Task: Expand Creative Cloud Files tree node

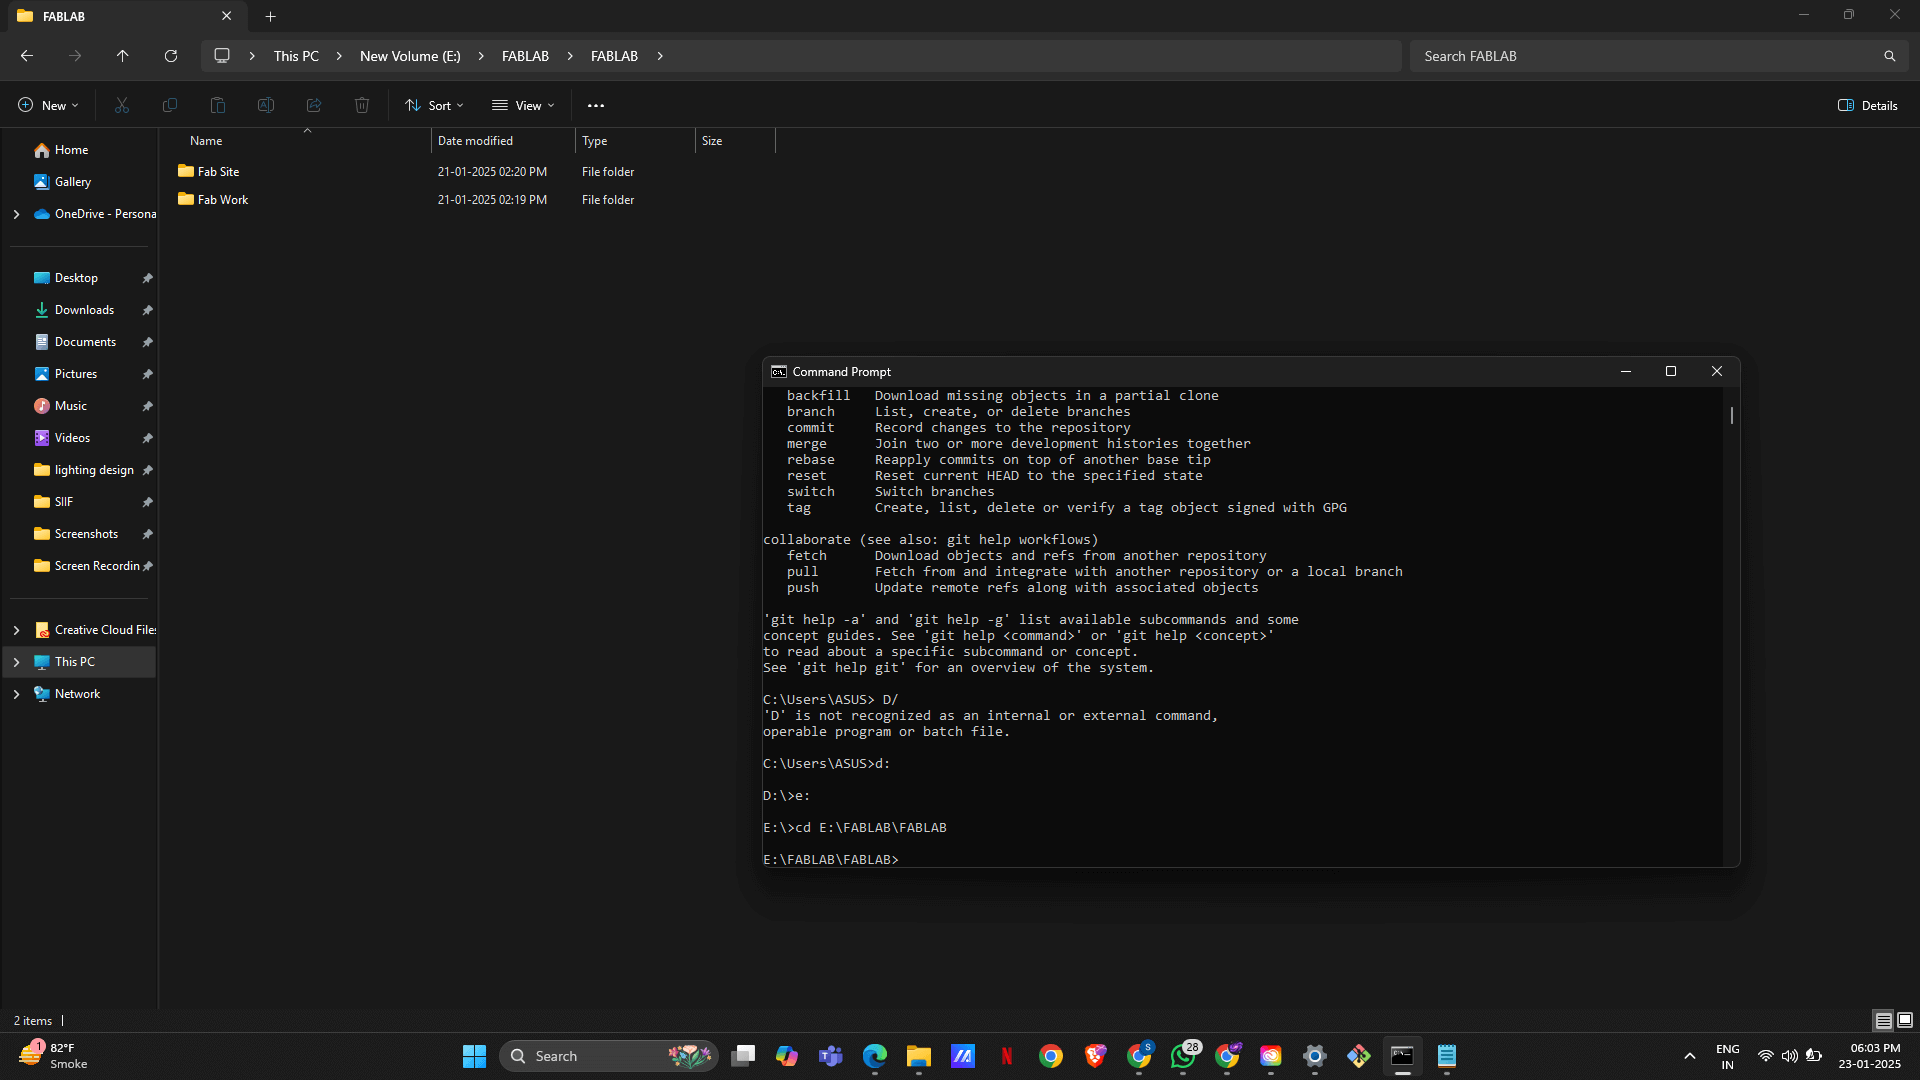Action: coord(16,630)
